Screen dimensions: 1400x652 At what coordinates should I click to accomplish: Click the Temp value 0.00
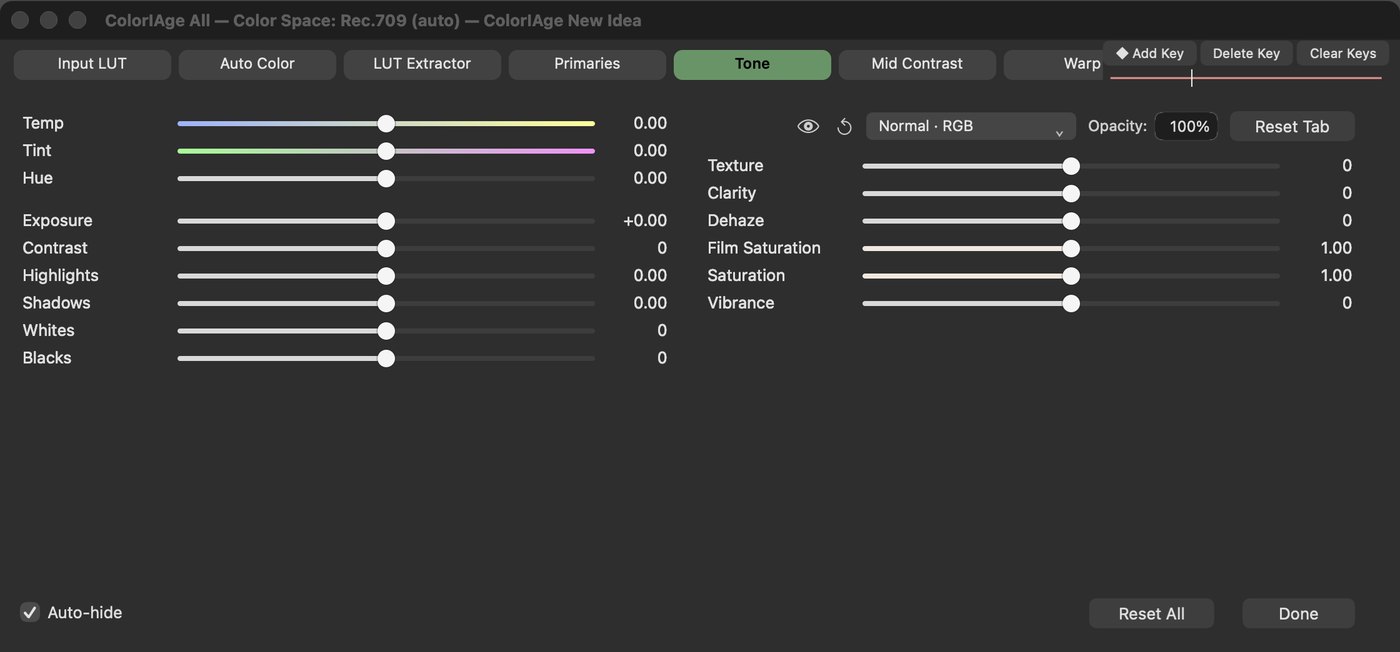pyautogui.click(x=650, y=123)
